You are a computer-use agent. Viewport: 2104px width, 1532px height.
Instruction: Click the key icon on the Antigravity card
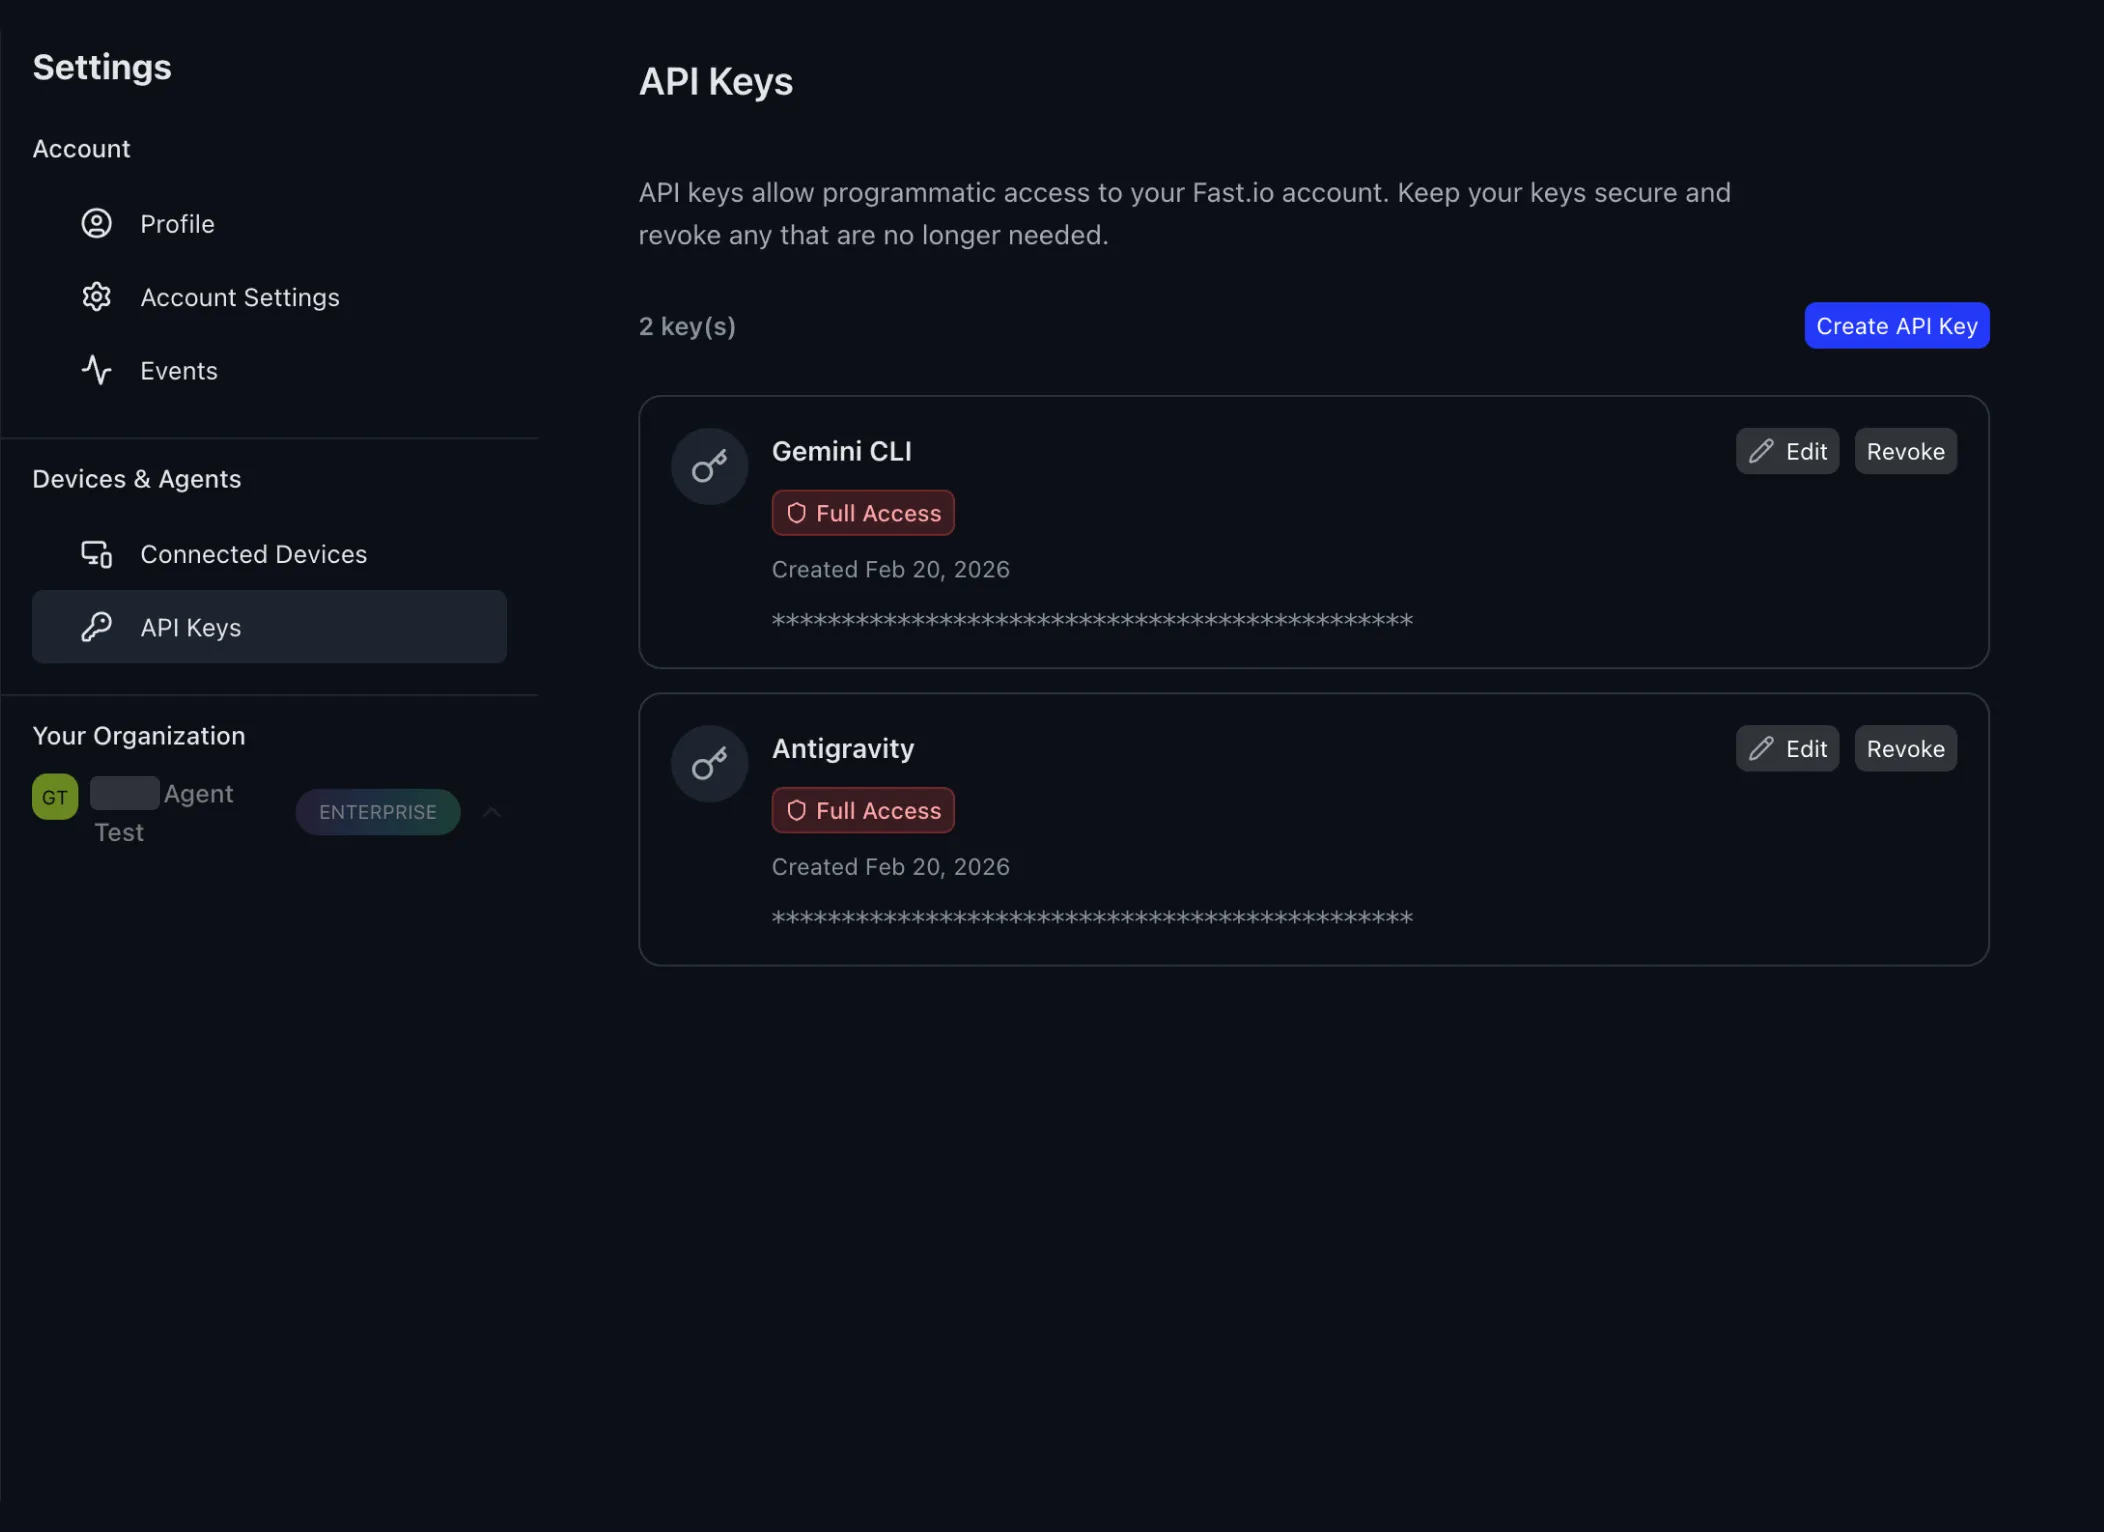[708, 763]
